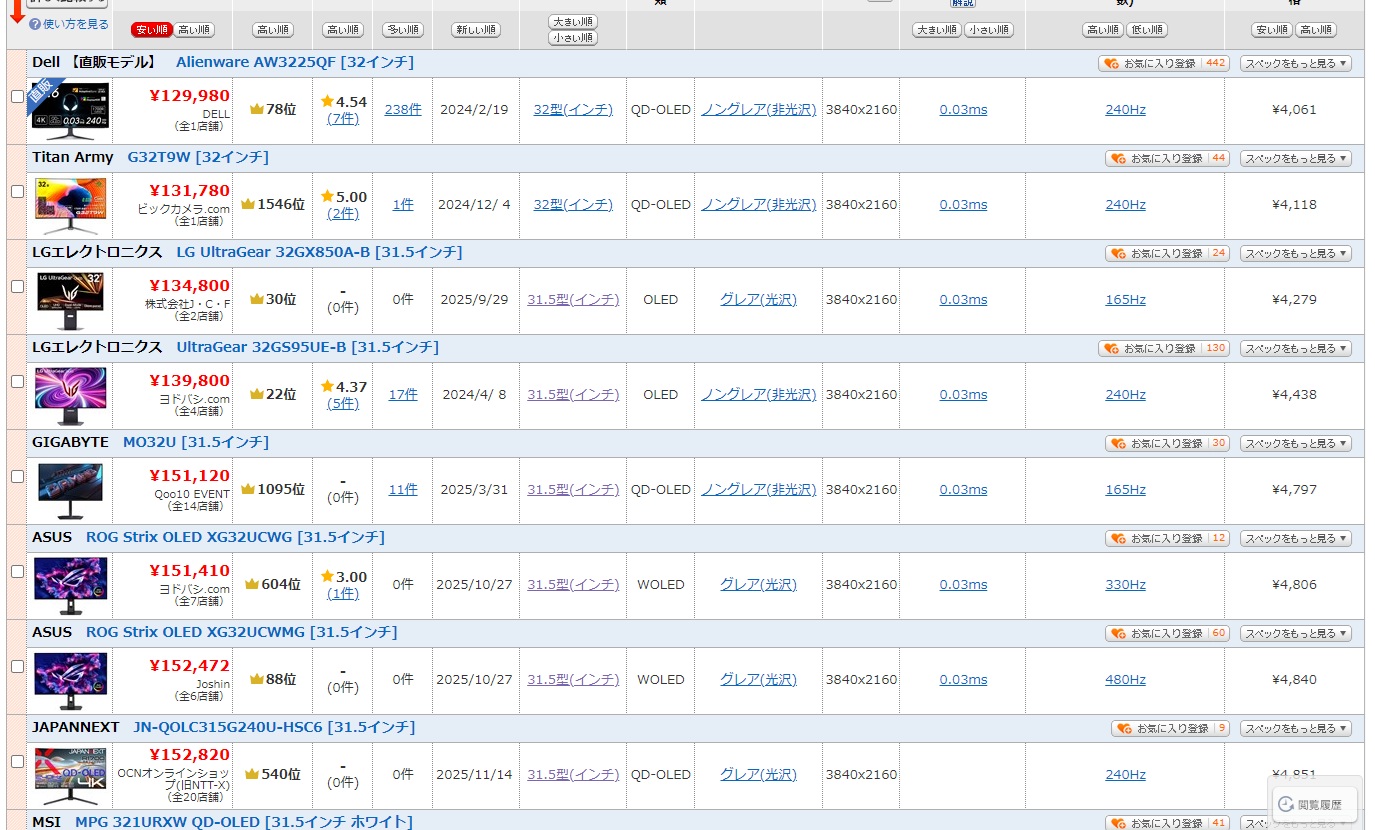Check the box for Alienware AW3225QF
This screenshot has height=830, width=1375.
click(x=17, y=96)
